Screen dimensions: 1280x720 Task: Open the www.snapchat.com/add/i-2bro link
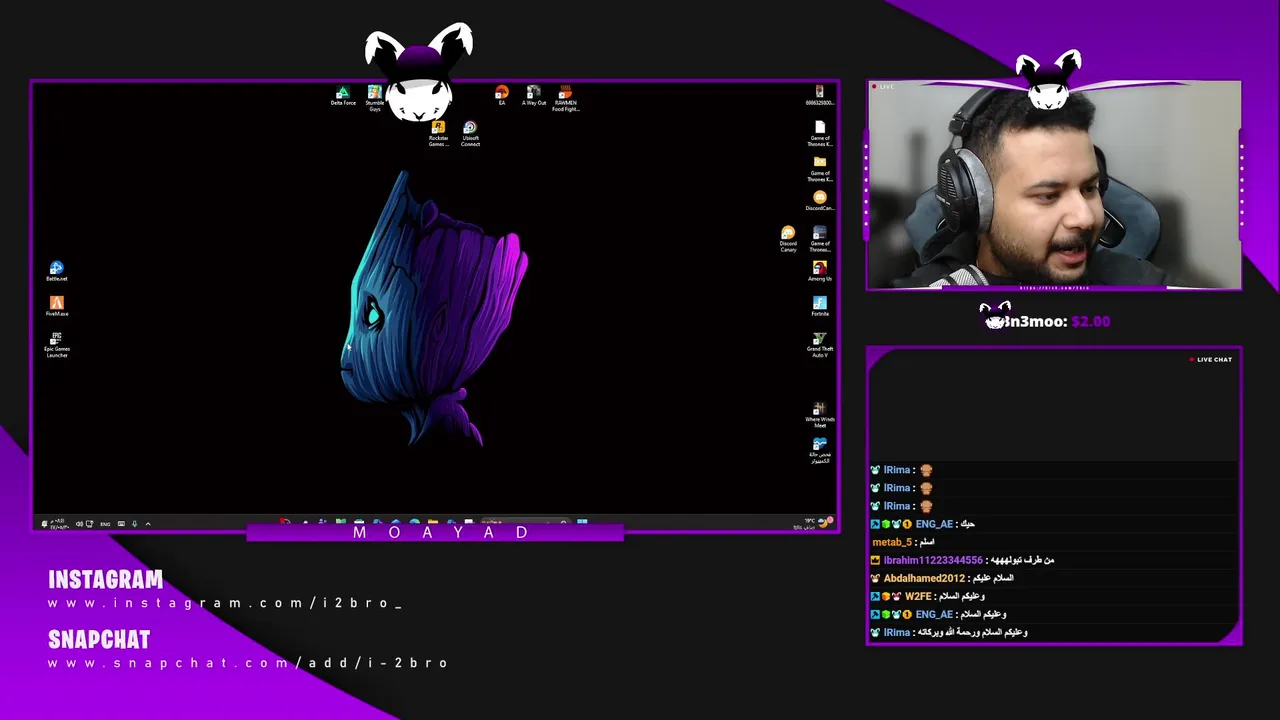[248, 663]
